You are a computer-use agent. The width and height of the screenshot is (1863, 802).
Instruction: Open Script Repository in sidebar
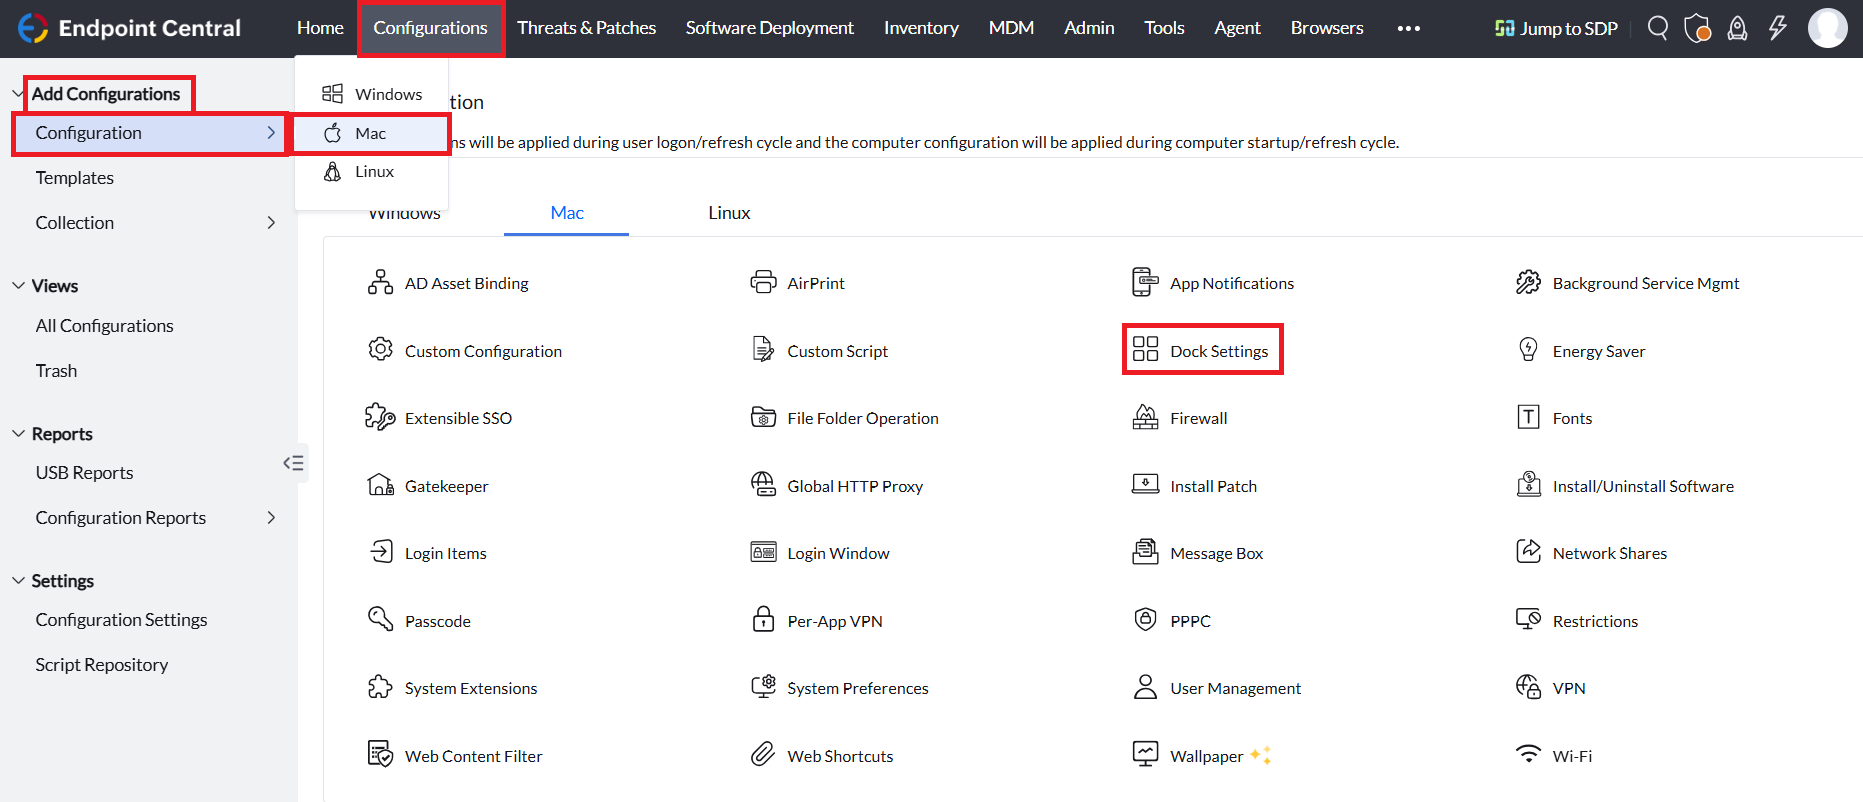(102, 665)
